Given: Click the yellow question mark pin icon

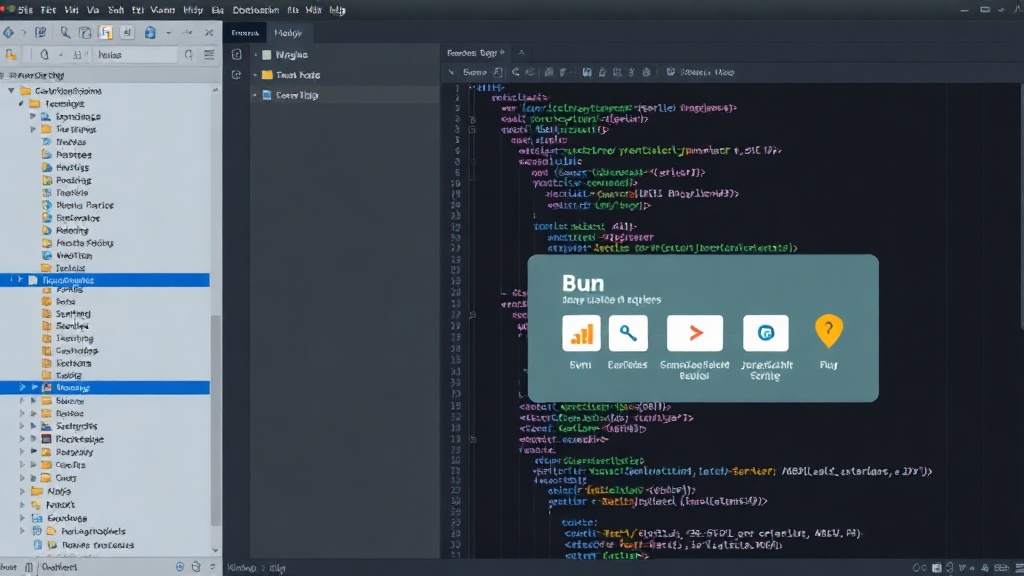Looking at the screenshot, I should pos(828,330).
